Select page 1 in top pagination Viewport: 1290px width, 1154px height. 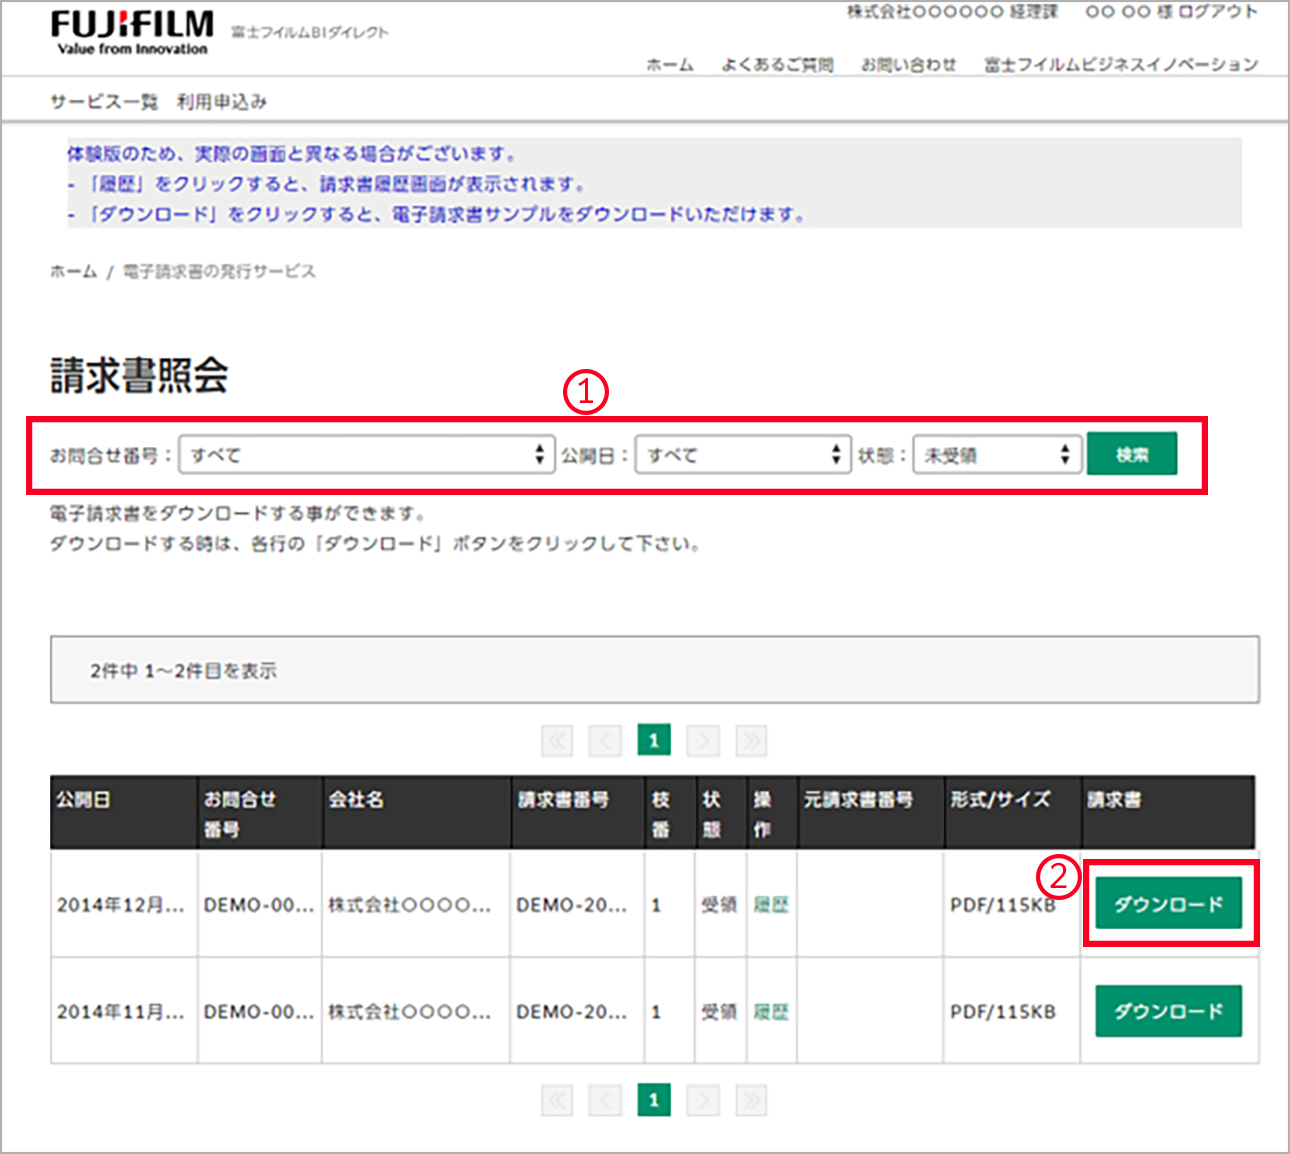point(654,740)
